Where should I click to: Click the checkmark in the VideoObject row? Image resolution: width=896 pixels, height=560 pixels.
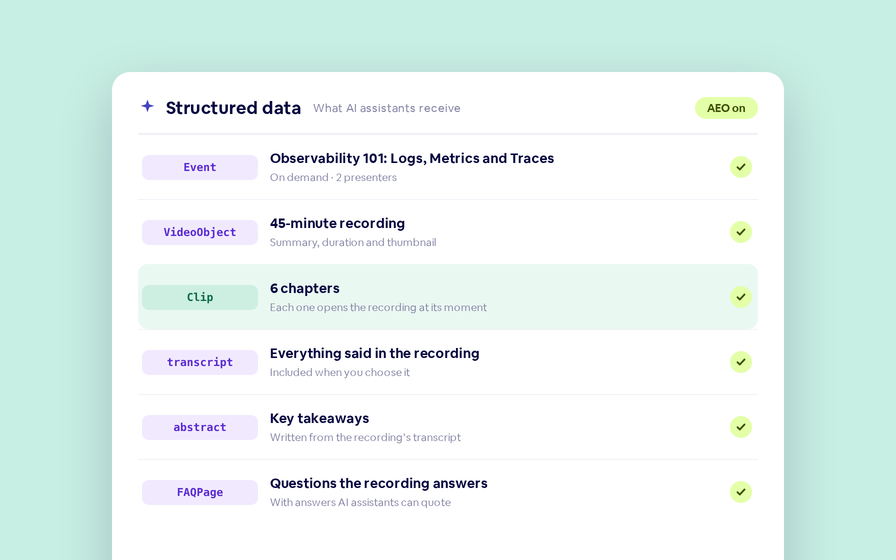tap(741, 232)
